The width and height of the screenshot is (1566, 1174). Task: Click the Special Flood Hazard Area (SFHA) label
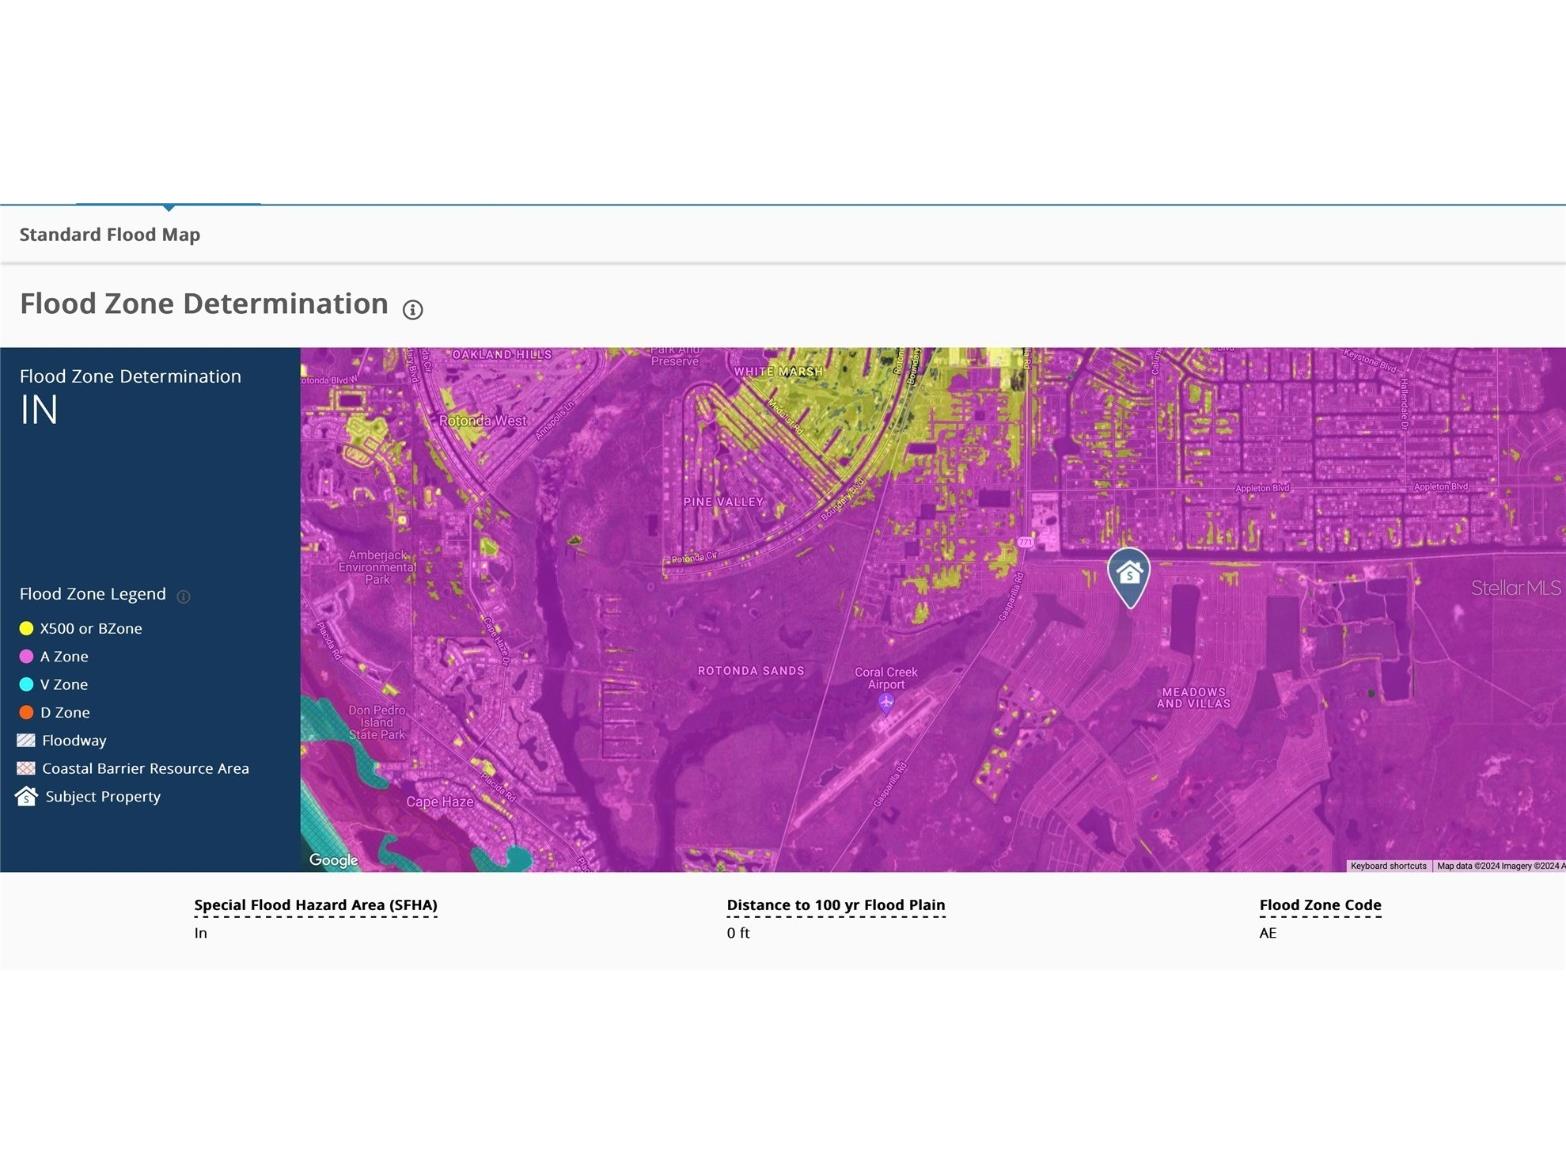(x=315, y=905)
